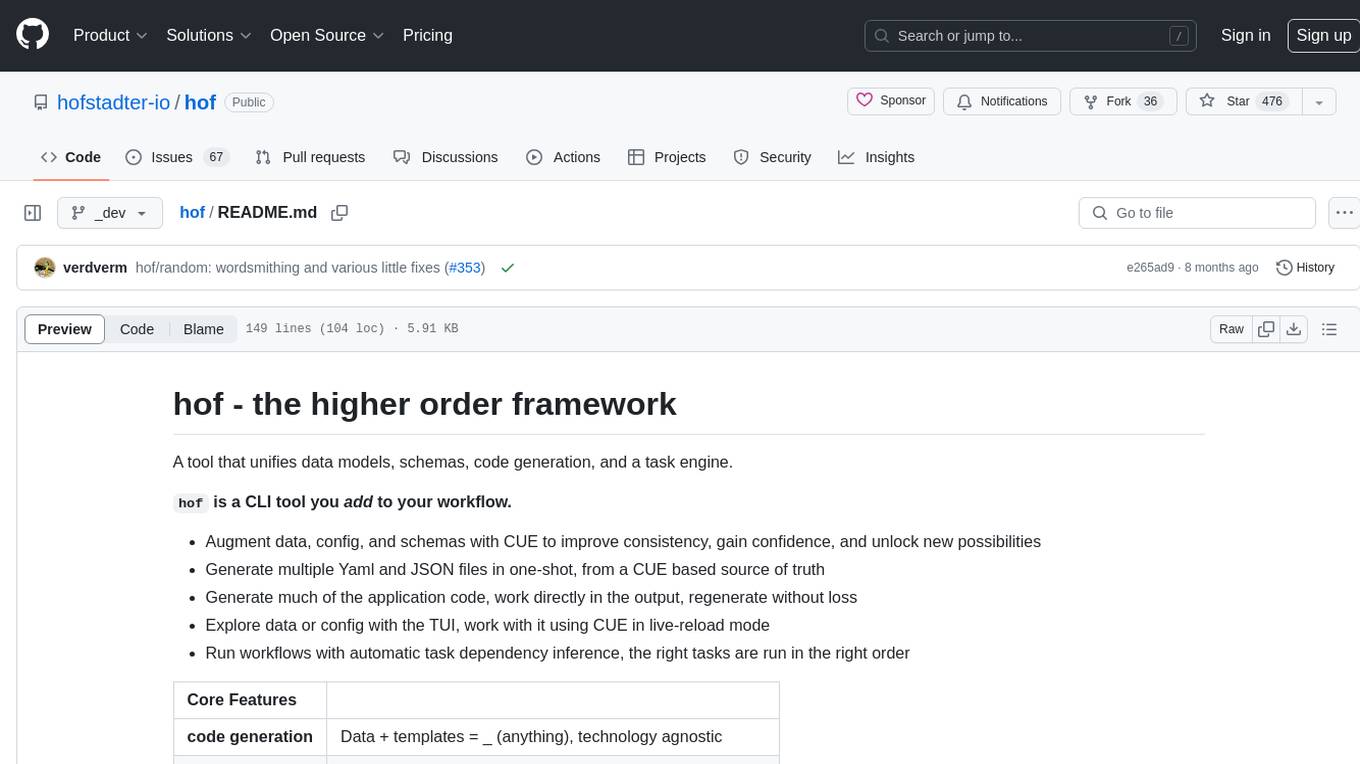1360x764 pixels.
Task: Select the Pull requests tab
Action: pyautogui.click(x=310, y=157)
